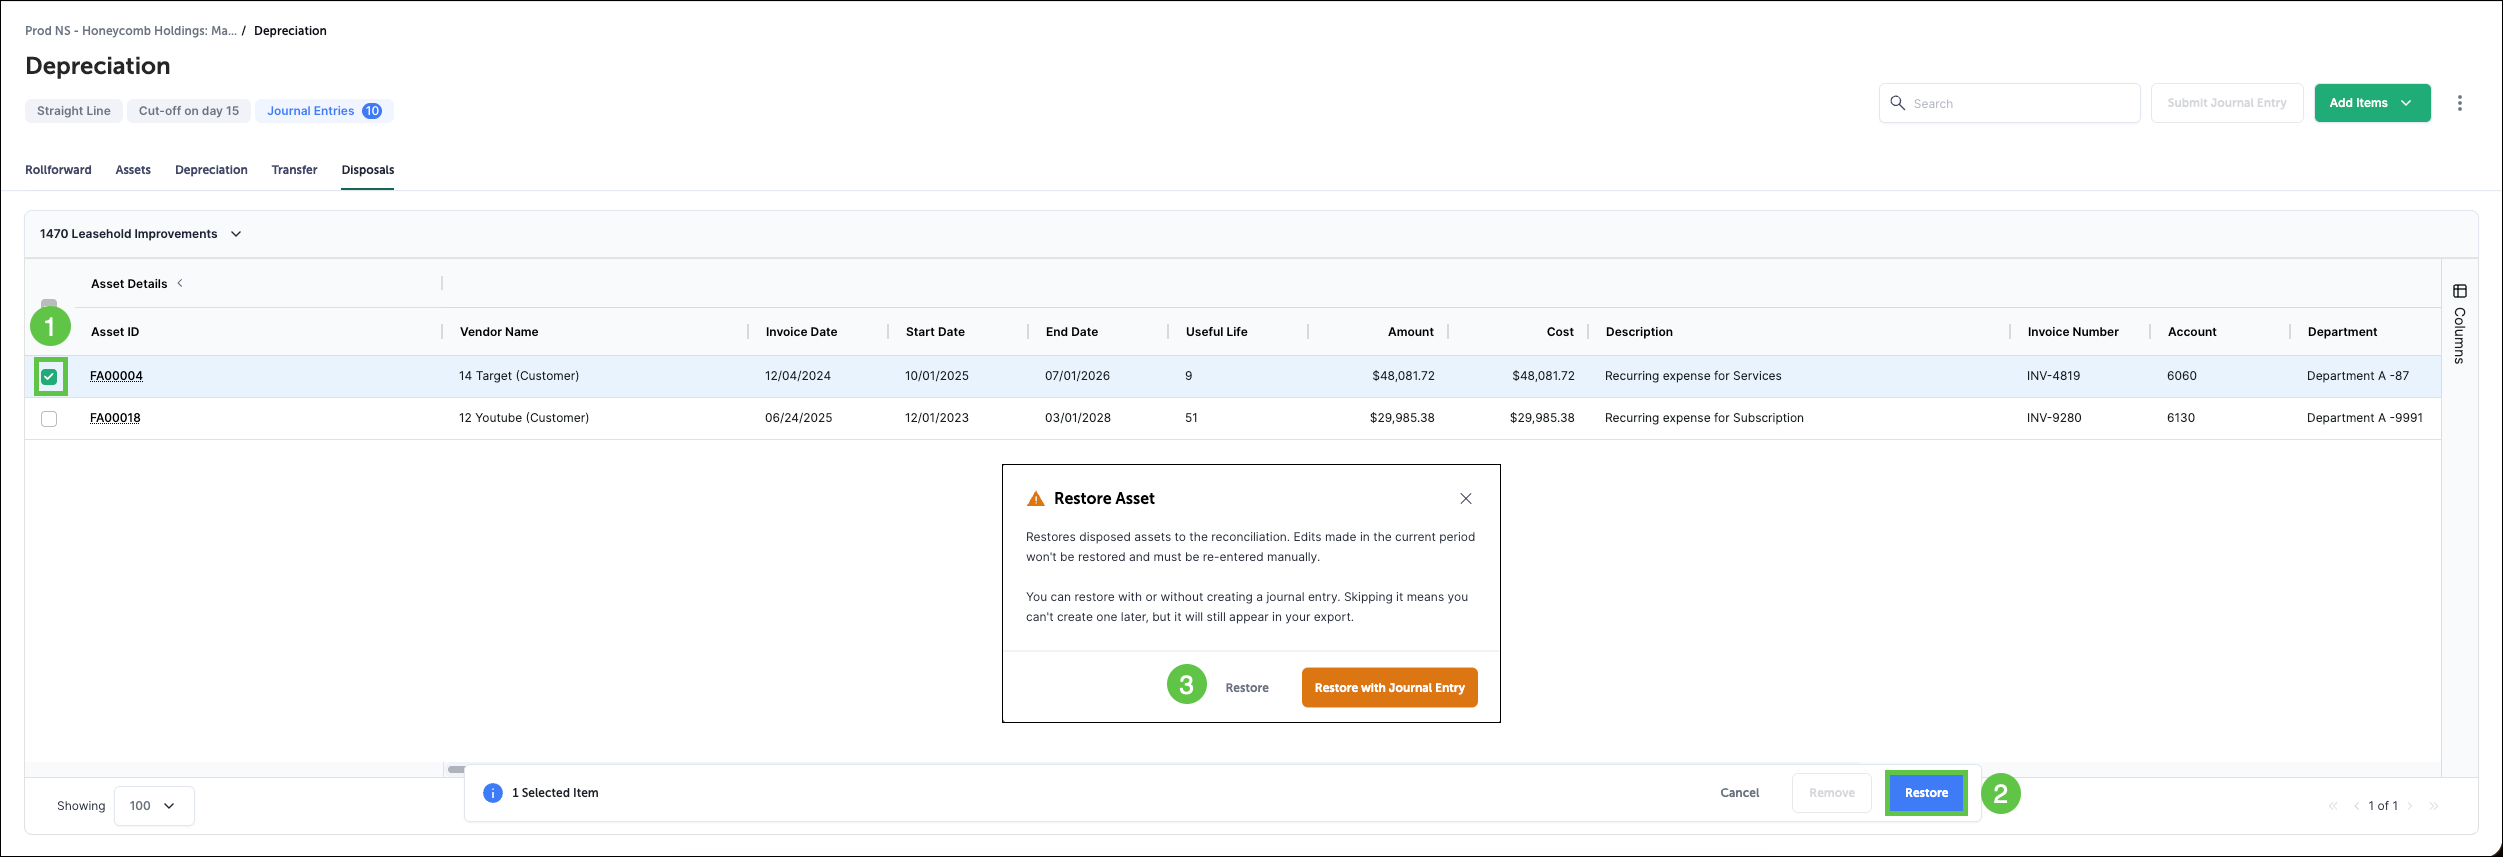2503x857 pixels.
Task: Uncheck the FA00004 row checkbox
Action: (49, 377)
